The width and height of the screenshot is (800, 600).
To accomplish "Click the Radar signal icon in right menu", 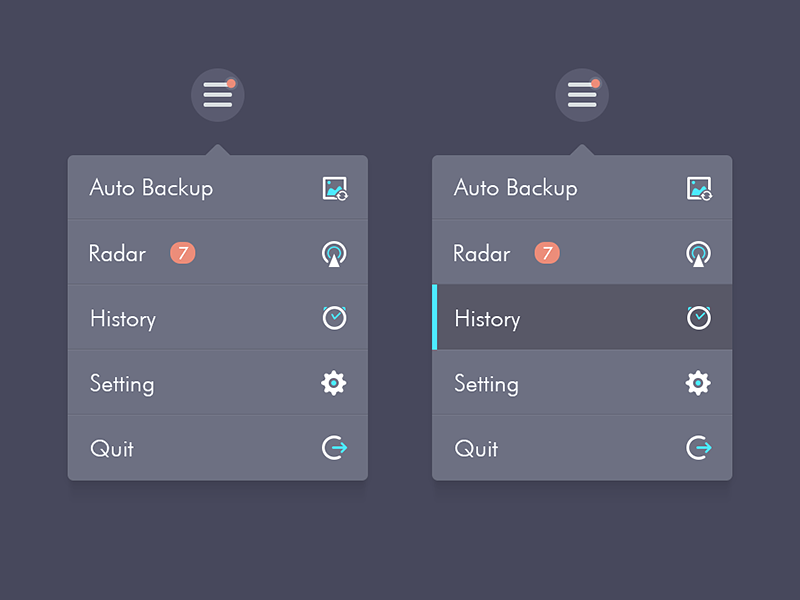I will (x=699, y=254).
